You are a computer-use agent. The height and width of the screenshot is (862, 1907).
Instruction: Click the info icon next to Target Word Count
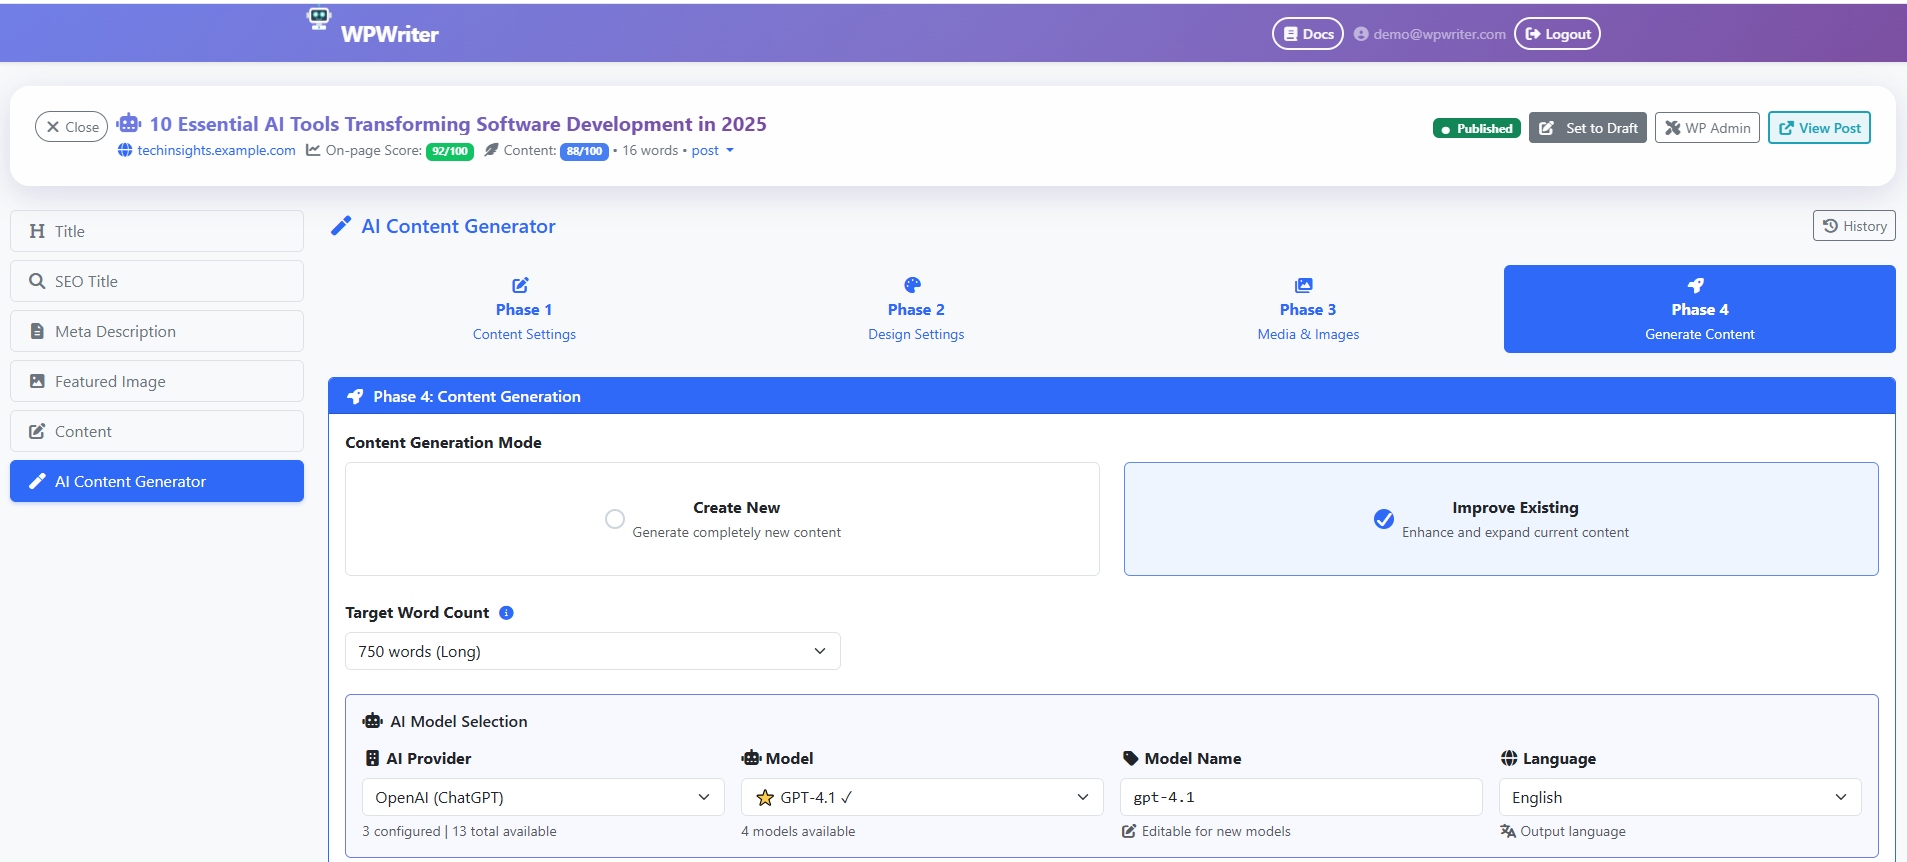506,613
